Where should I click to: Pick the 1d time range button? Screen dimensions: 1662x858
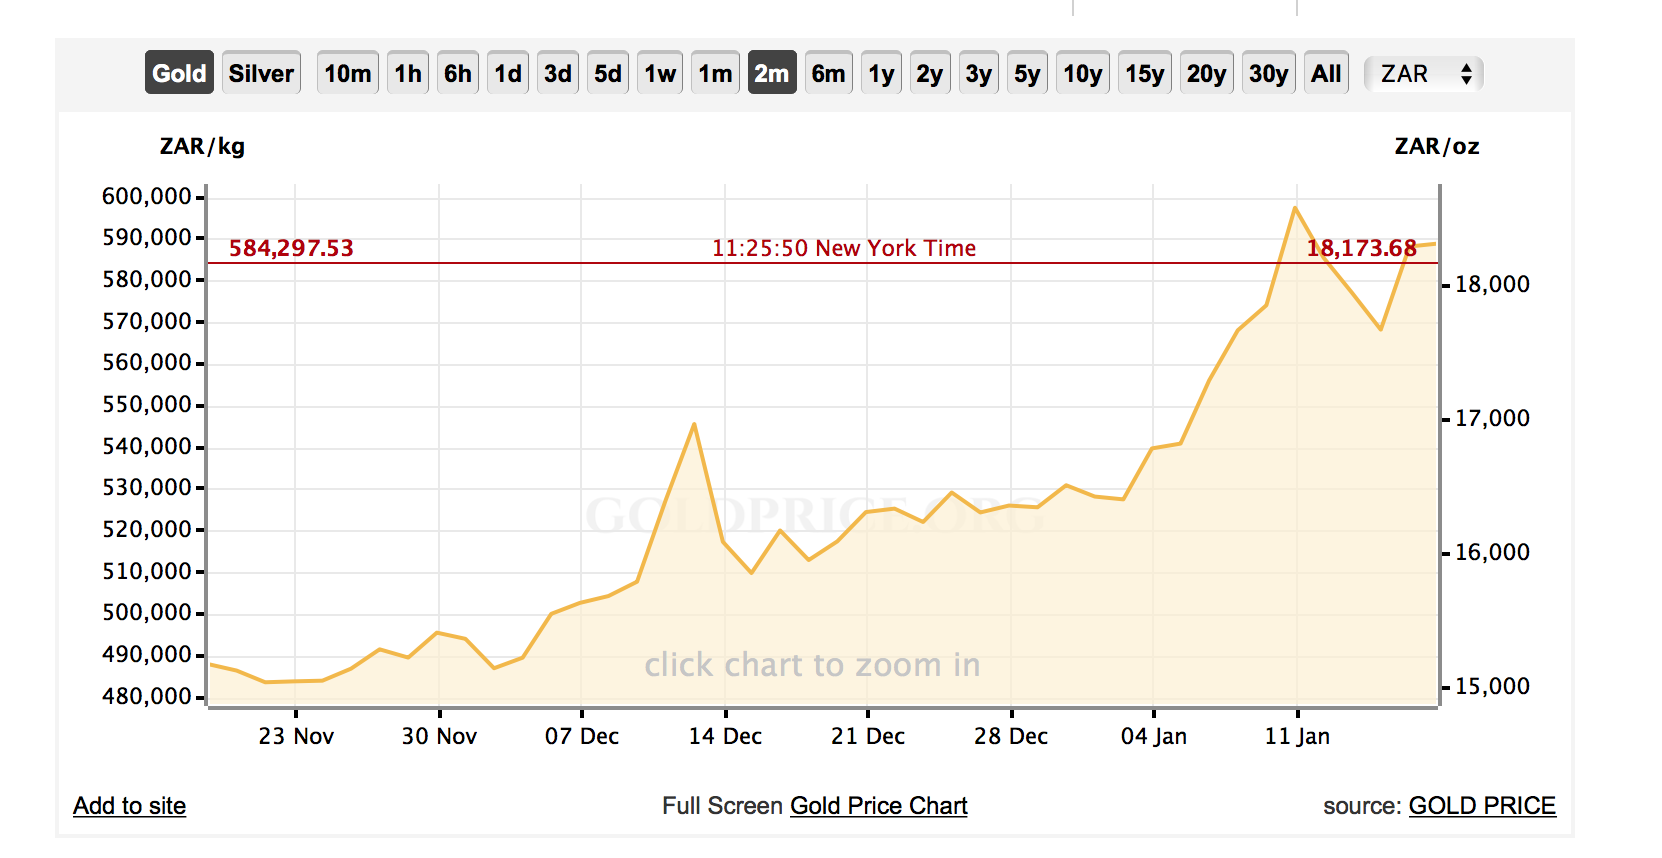click(508, 73)
